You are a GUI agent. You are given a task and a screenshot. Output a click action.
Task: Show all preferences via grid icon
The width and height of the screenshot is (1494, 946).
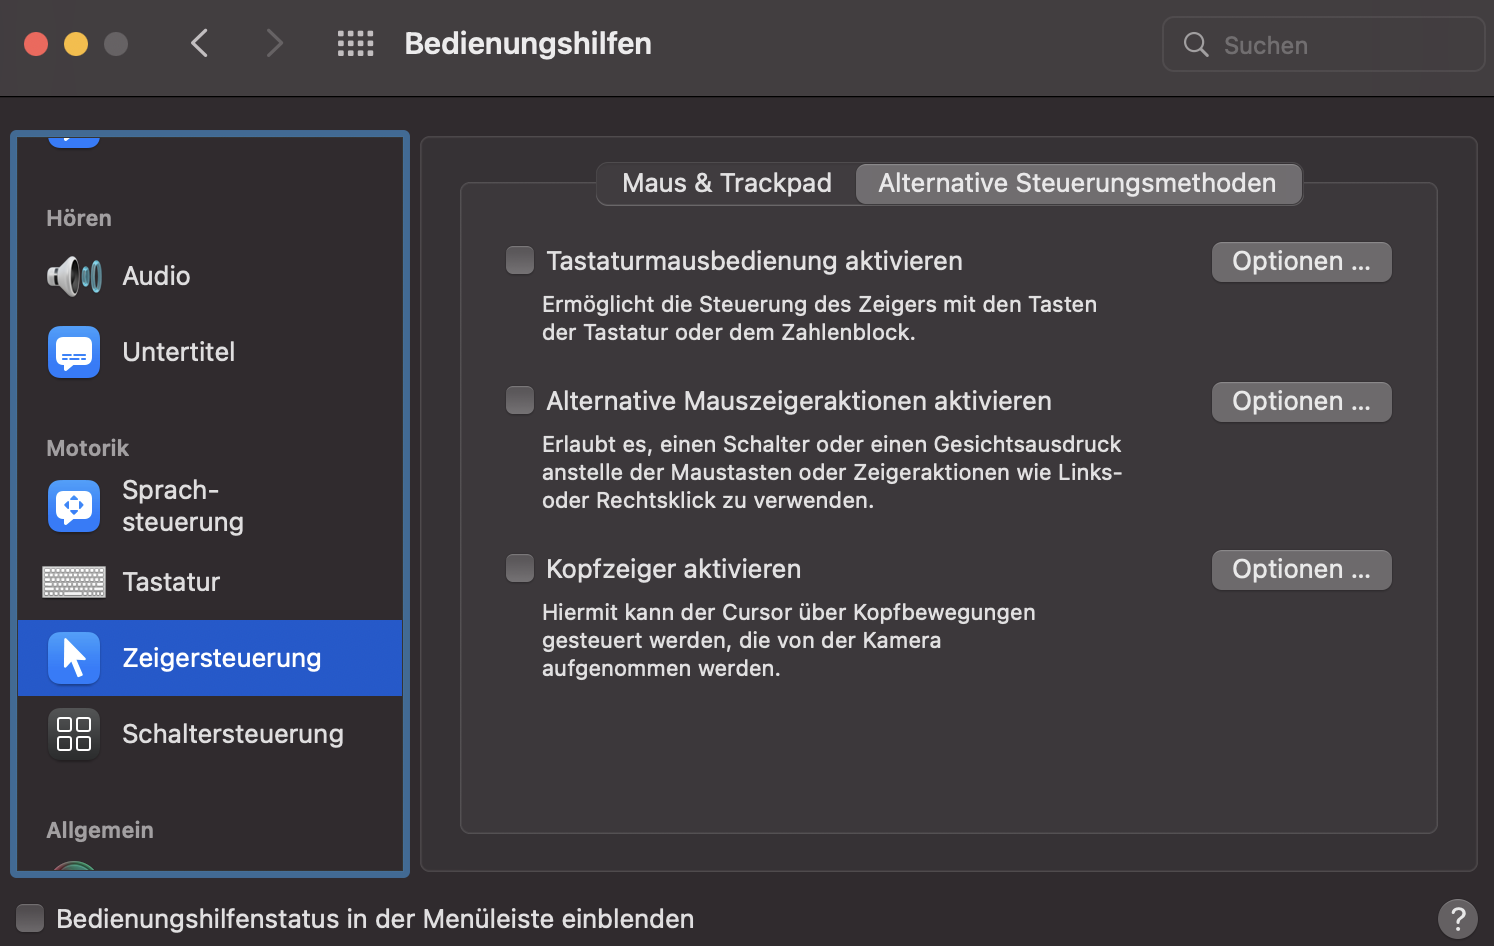pyautogui.click(x=355, y=44)
